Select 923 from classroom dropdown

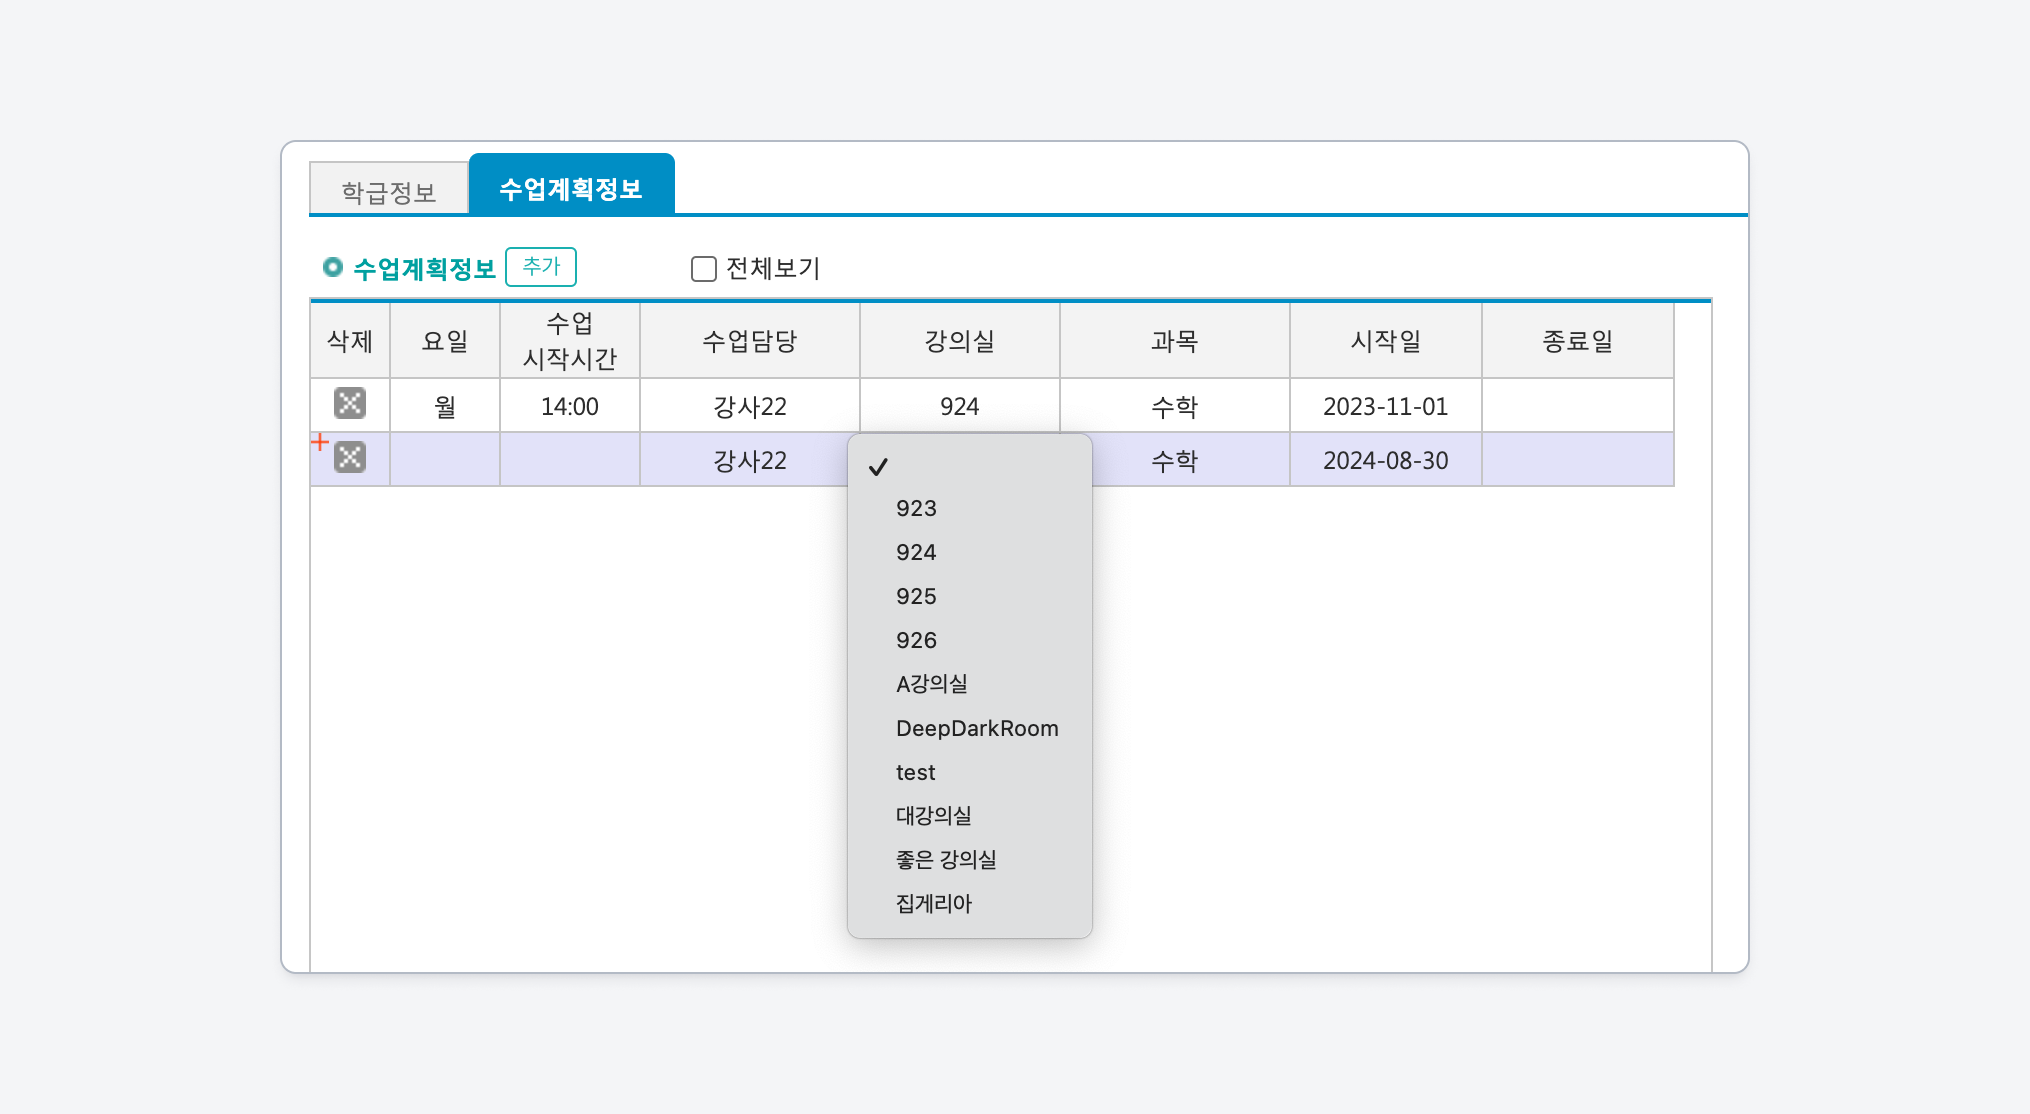tap(916, 508)
